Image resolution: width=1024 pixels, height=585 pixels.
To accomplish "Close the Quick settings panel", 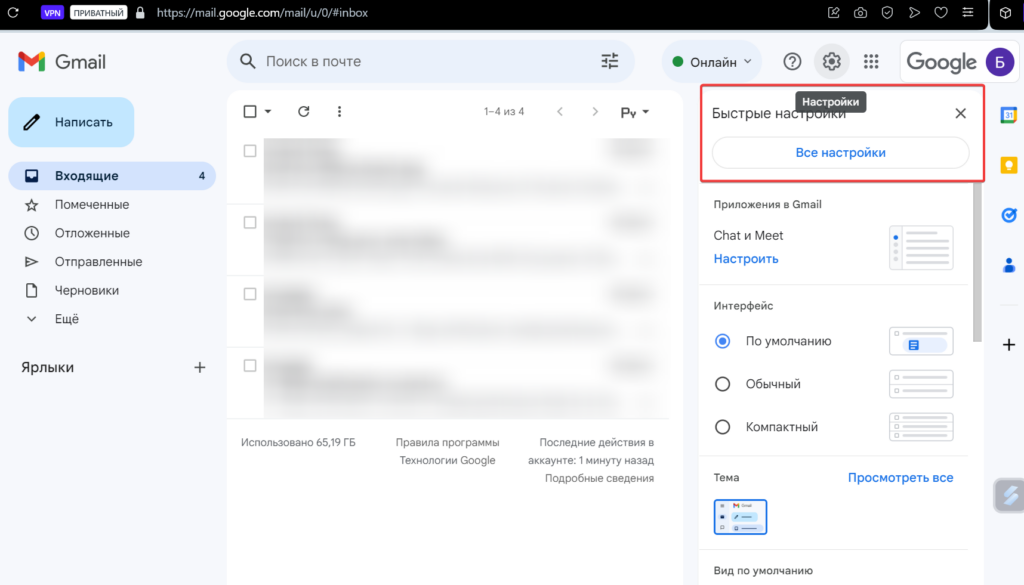I will (x=960, y=114).
